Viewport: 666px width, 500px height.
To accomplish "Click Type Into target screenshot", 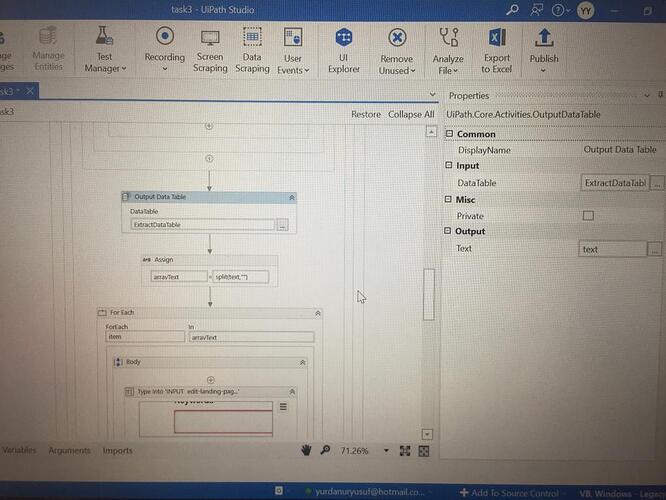I will pyautogui.click(x=206, y=419).
